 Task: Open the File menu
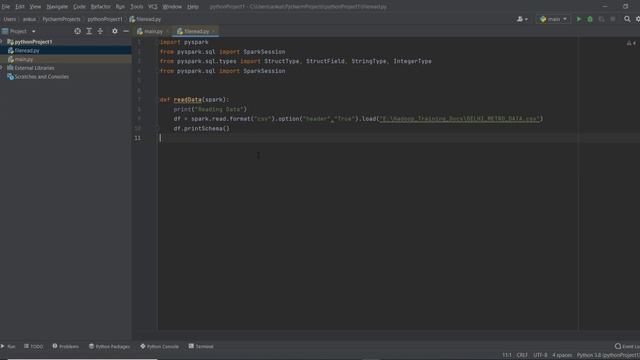6,7
